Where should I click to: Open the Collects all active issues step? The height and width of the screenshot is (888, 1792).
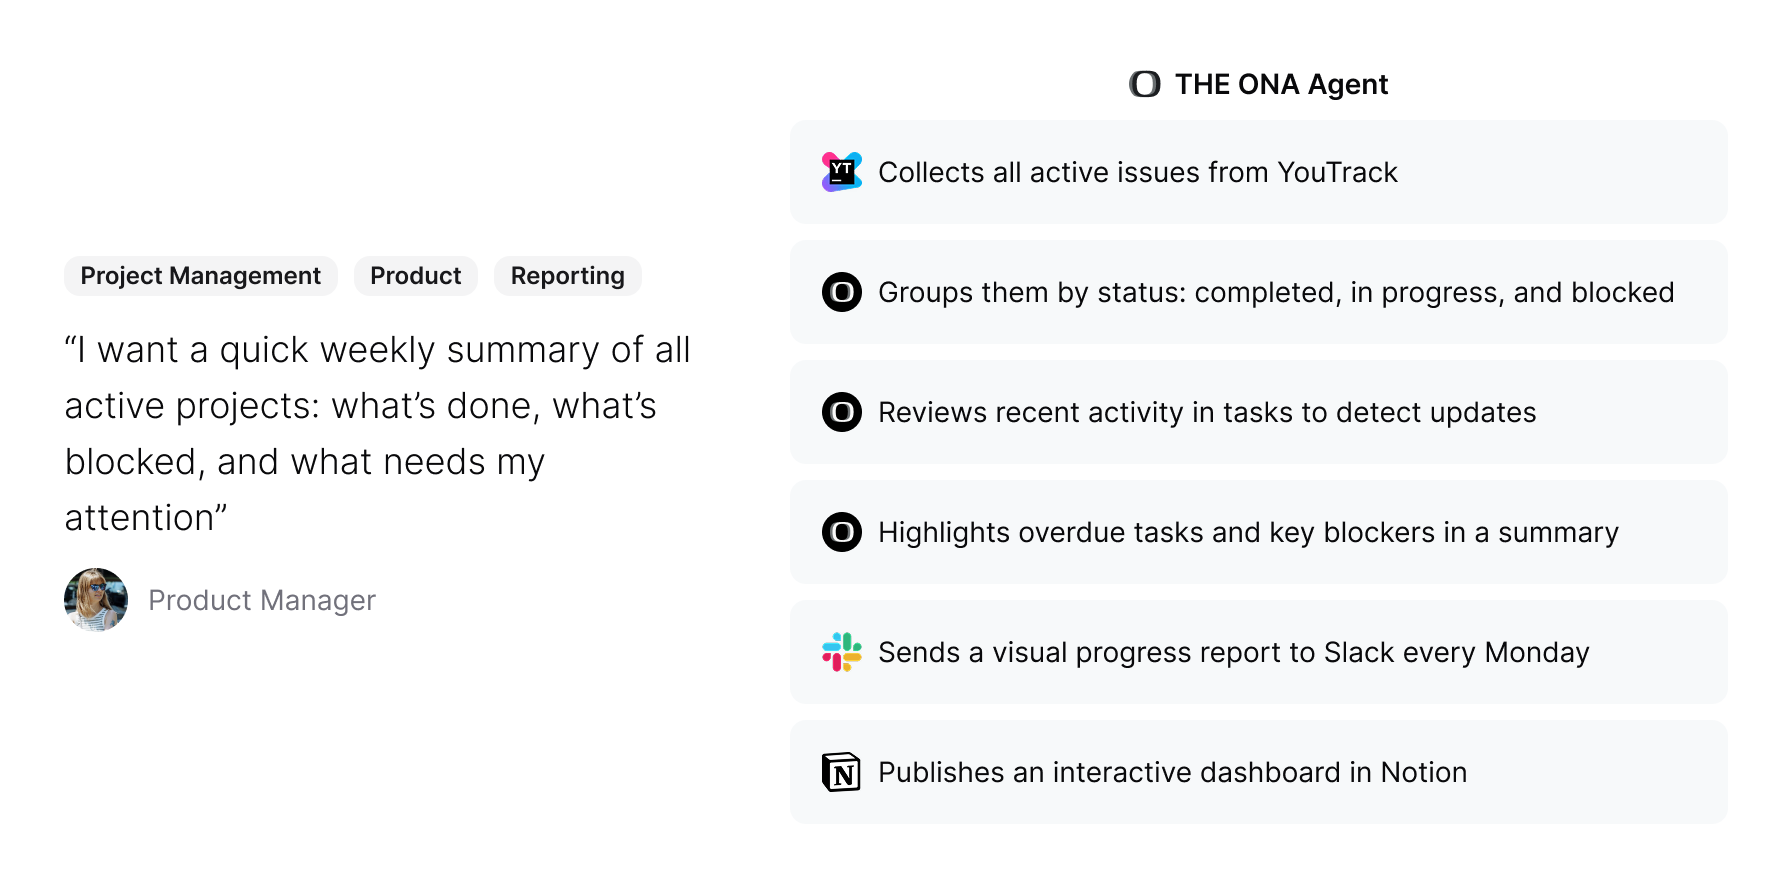(x=1137, y=172)
